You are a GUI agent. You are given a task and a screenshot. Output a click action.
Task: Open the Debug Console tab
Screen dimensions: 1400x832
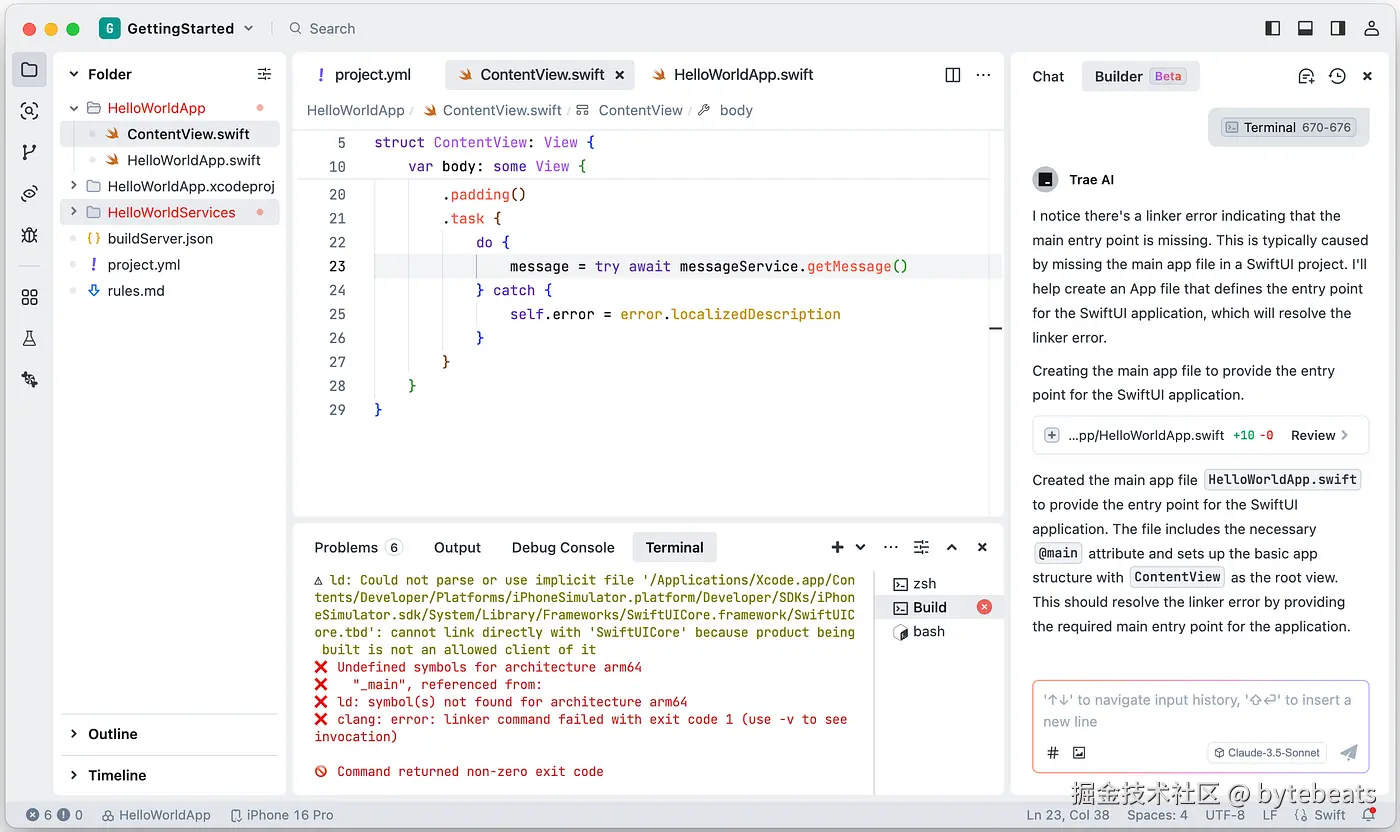[563, 547]
